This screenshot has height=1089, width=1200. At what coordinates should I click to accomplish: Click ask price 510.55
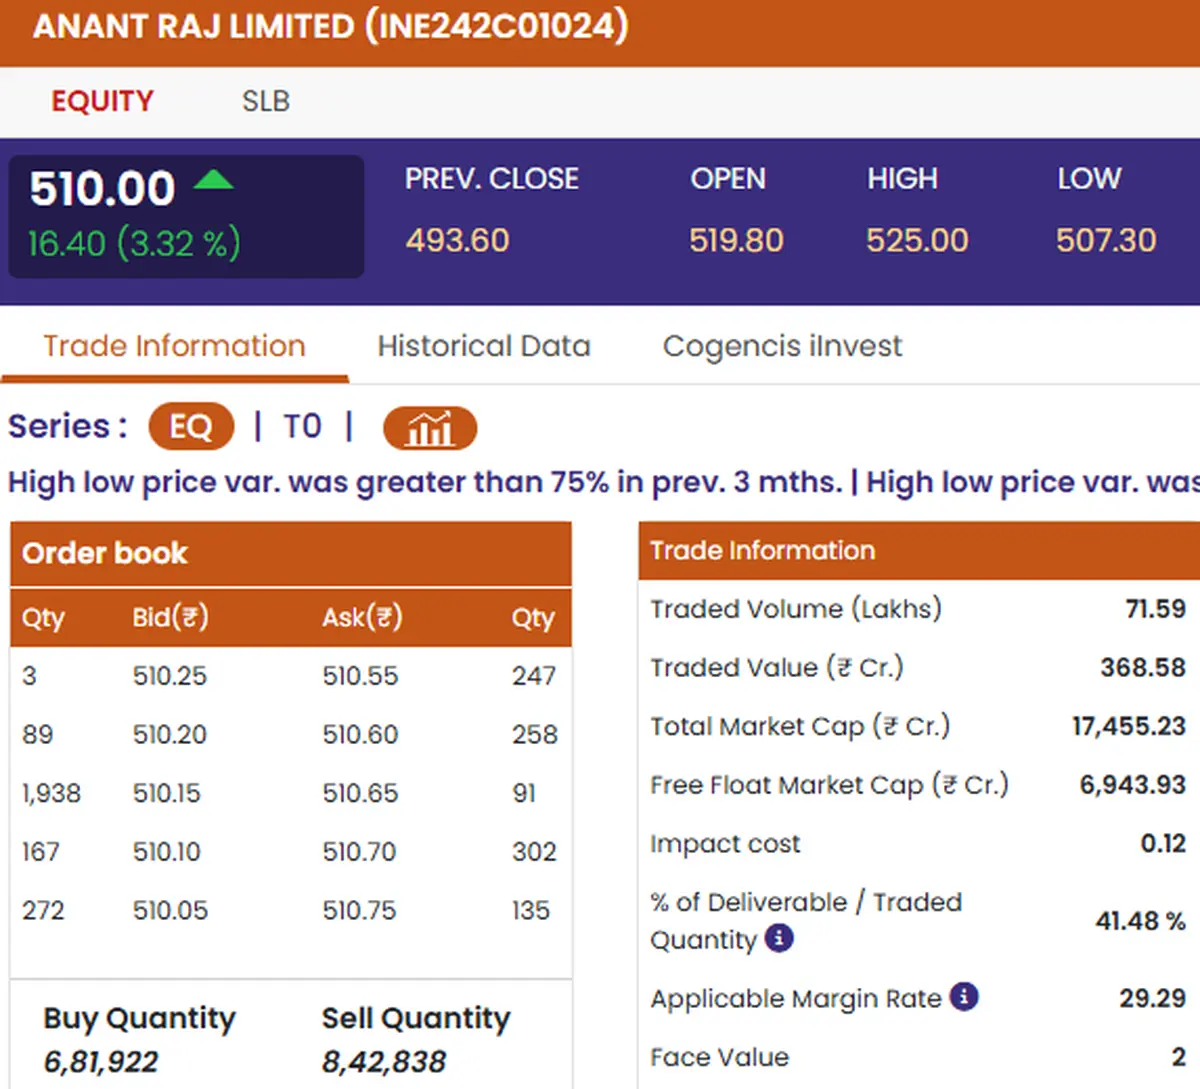click(x=360, y=676)
